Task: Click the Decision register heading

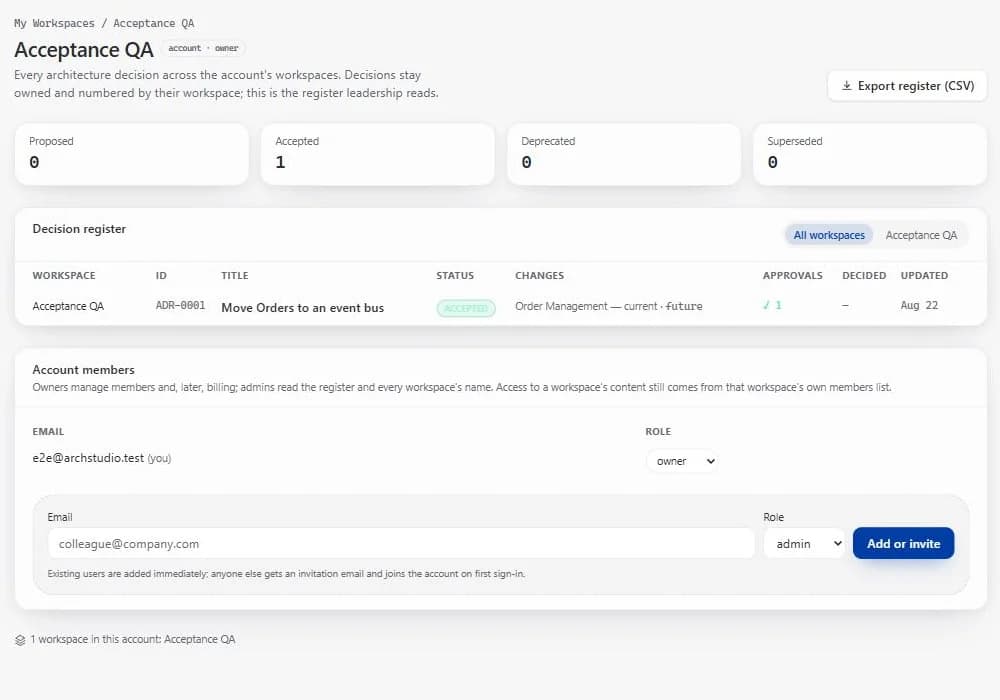Action: point(79,229)
